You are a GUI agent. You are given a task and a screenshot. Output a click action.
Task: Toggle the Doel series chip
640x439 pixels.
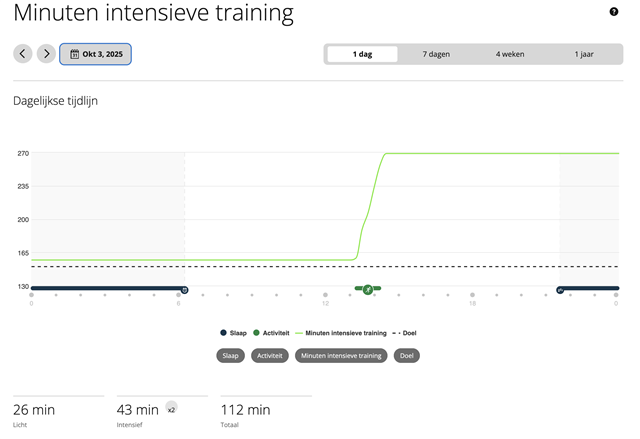(406, 355)
